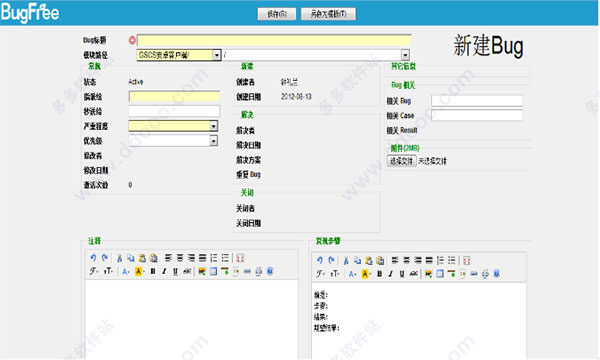Click the status value Active

point(136,82)
